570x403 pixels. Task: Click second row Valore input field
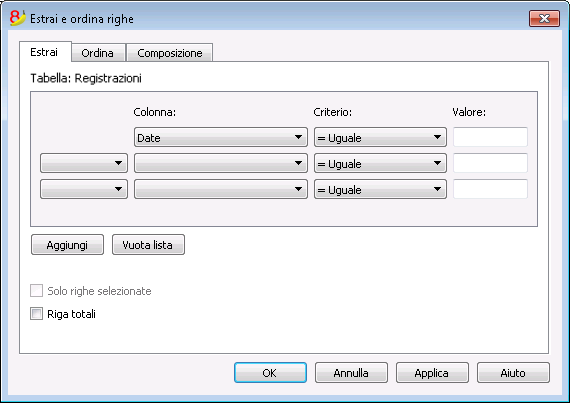click(490, 163)
